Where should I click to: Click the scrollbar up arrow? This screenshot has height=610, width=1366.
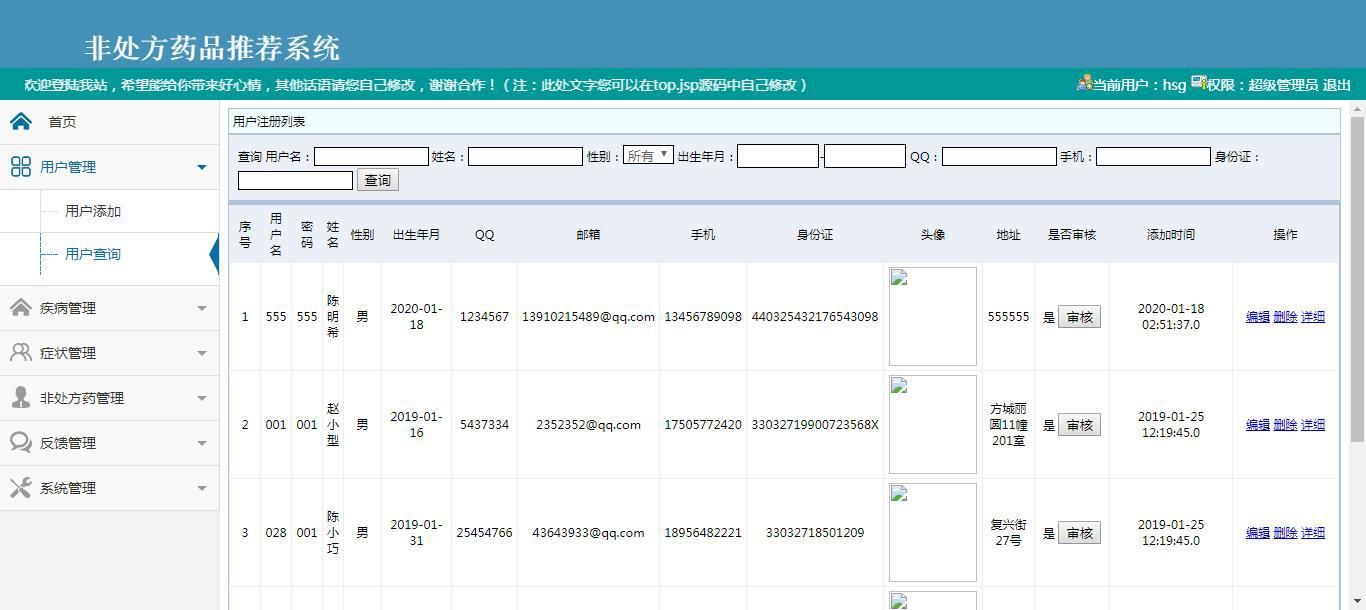tap(1357, 109)
